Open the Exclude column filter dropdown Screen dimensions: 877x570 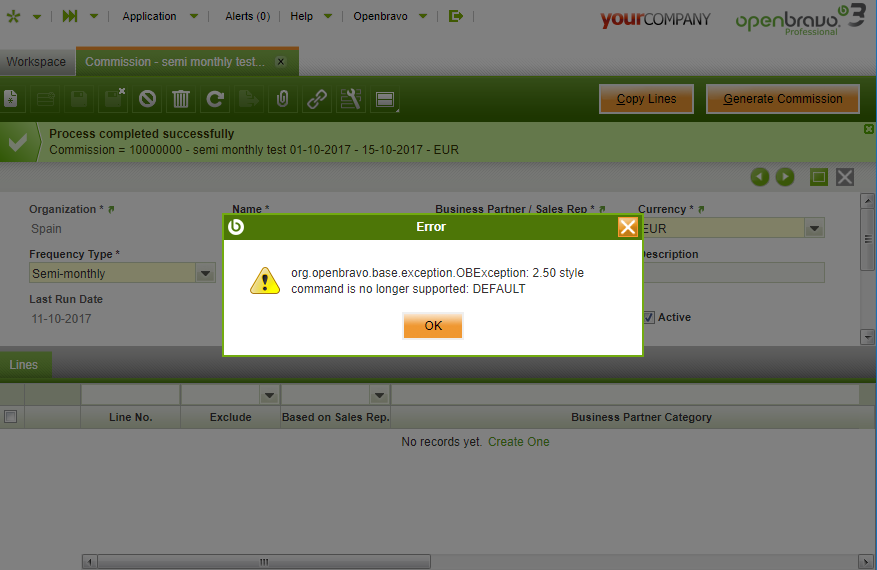coord(268,395)
